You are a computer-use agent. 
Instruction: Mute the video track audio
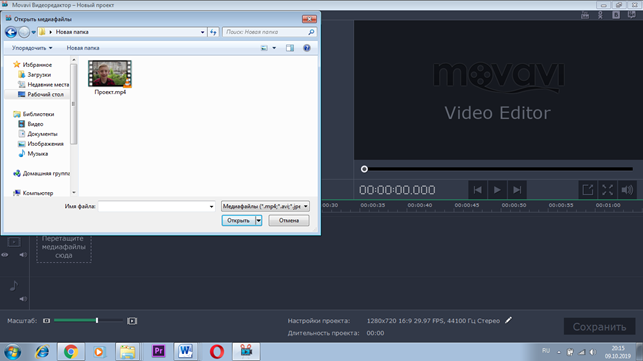coord(23,255)
